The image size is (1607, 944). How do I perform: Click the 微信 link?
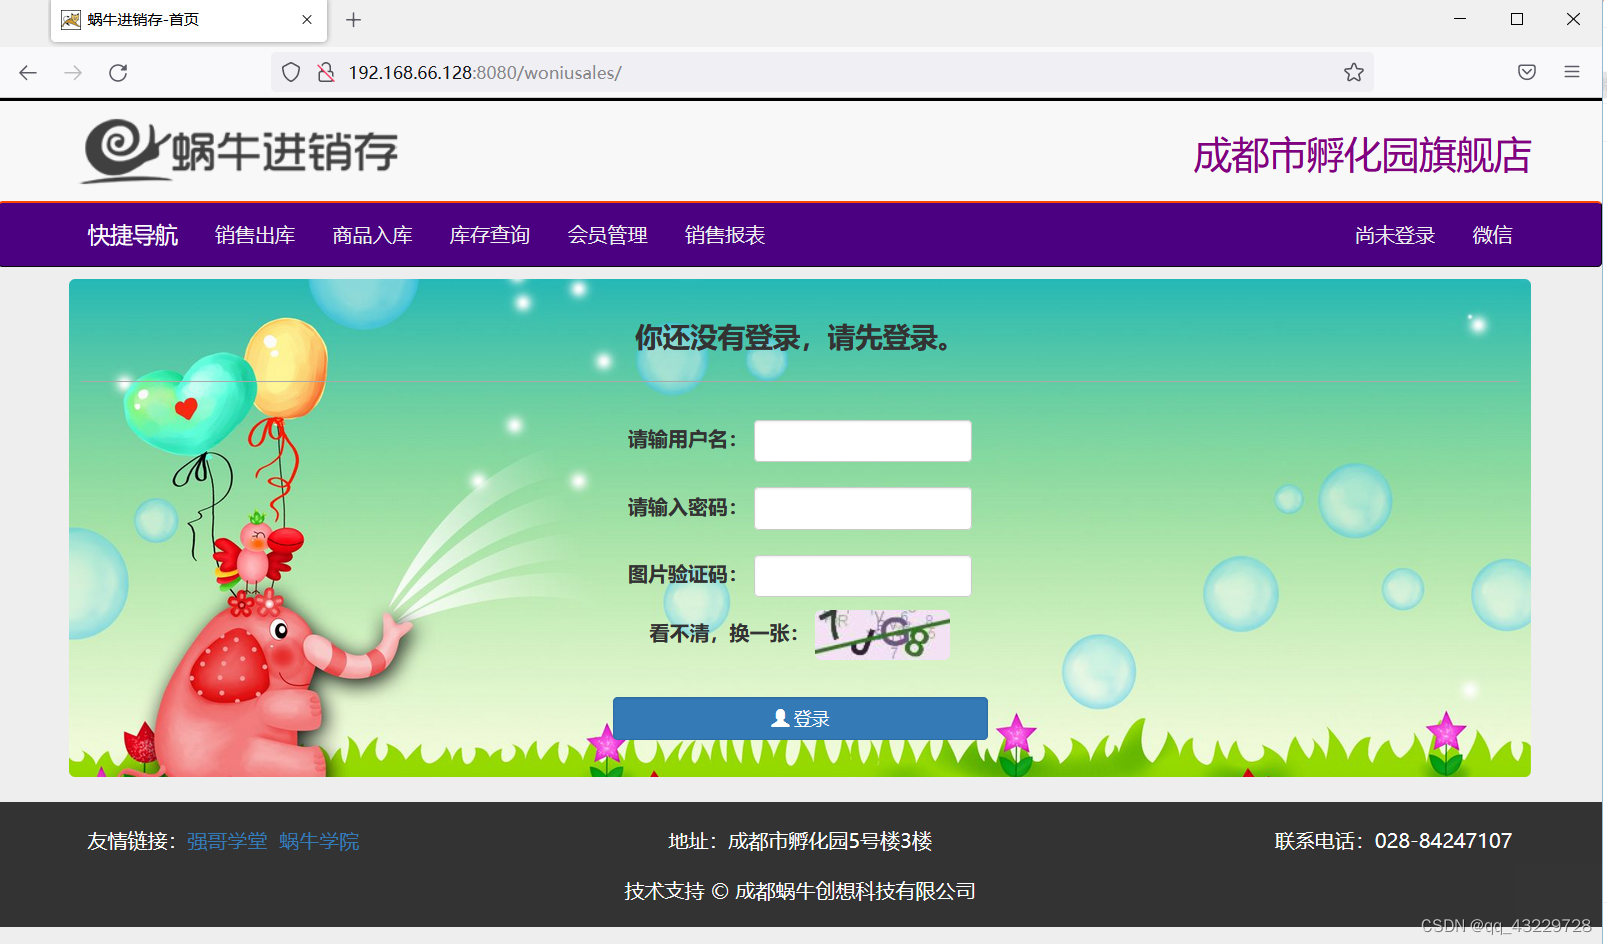coord(1492,235)
